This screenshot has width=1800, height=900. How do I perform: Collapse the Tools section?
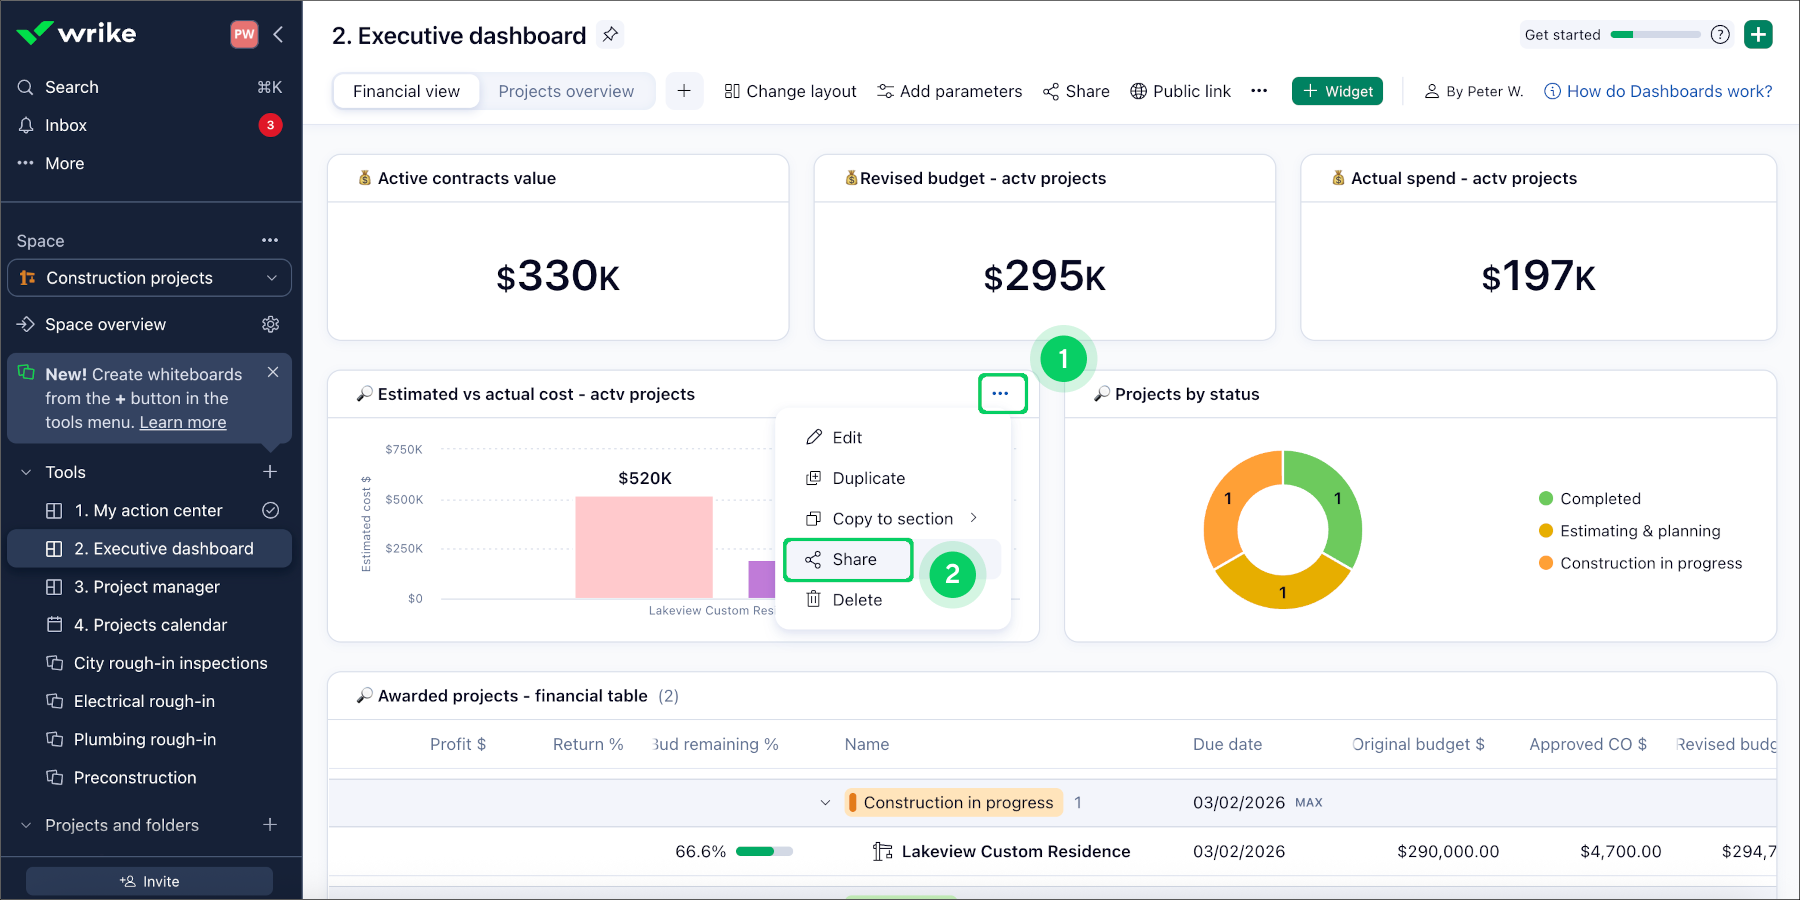[x=26, y=472]
